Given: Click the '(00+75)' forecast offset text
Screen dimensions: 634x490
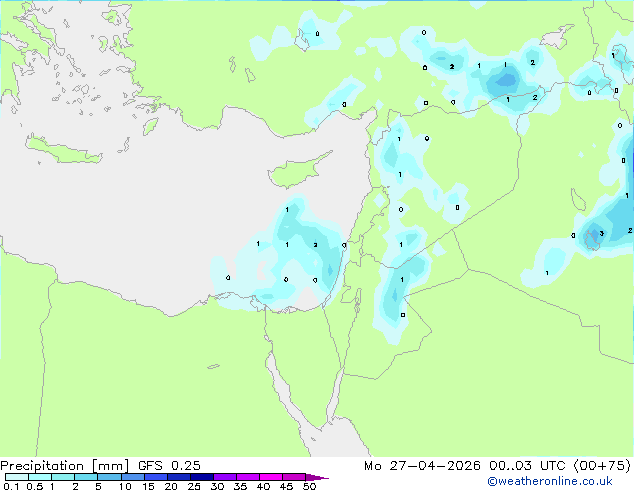Looking at the screenshot, I should coord(602,466).
